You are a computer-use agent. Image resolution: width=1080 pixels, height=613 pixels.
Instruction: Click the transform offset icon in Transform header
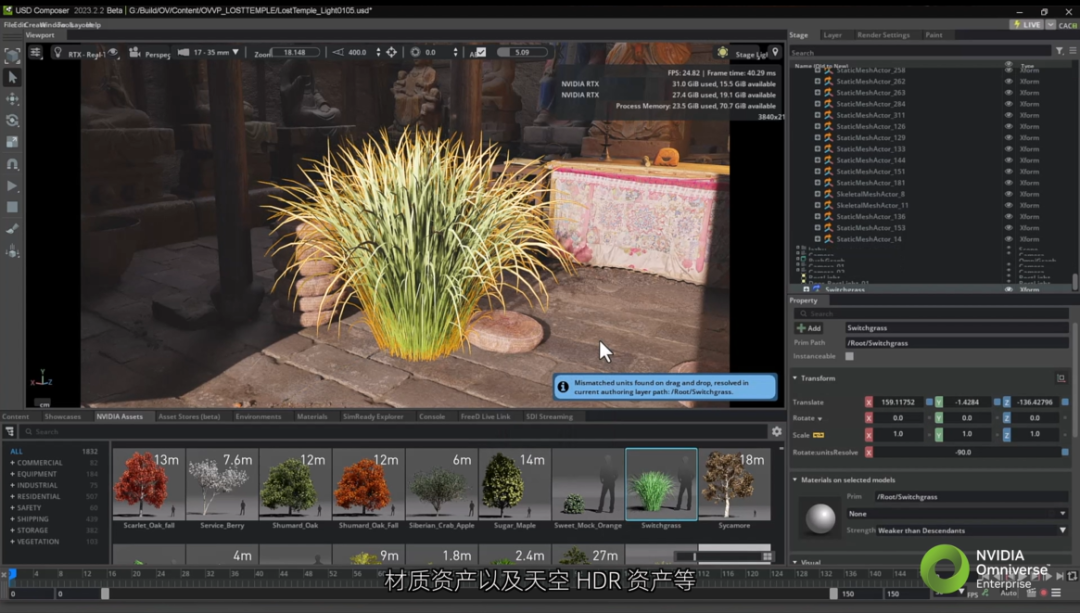(x=1061, y=378)
